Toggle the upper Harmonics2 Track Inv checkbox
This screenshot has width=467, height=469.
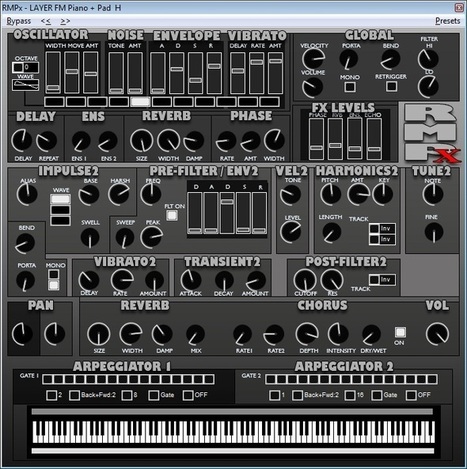[x=374, y=229]
